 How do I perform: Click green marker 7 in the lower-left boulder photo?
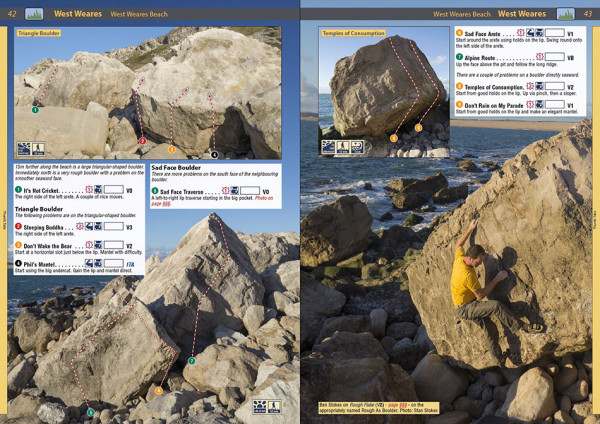click(192, 360)
